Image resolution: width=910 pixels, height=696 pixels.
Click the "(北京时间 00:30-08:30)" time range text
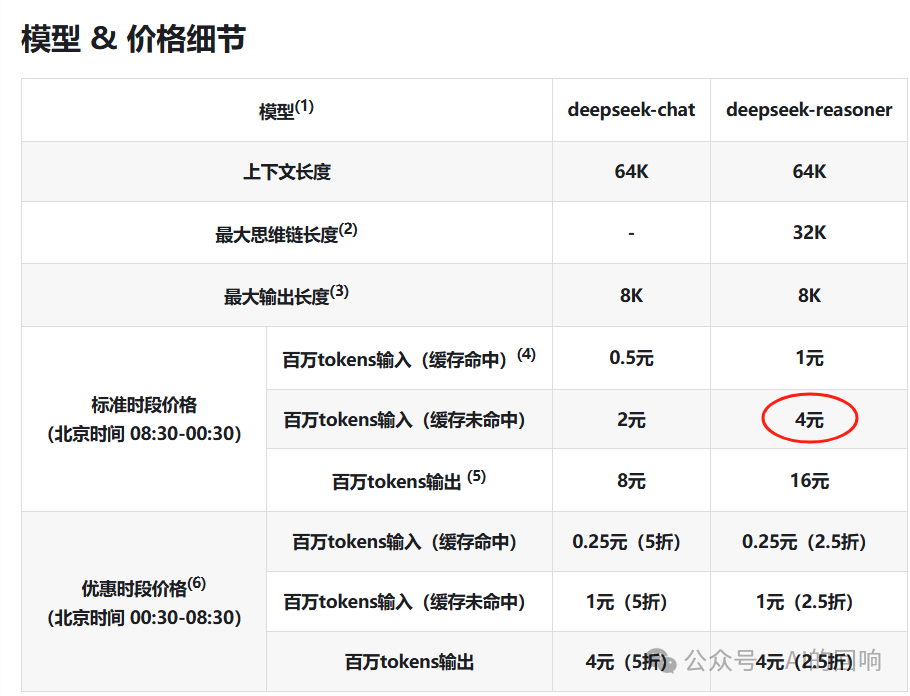click(x=144, y=618)
